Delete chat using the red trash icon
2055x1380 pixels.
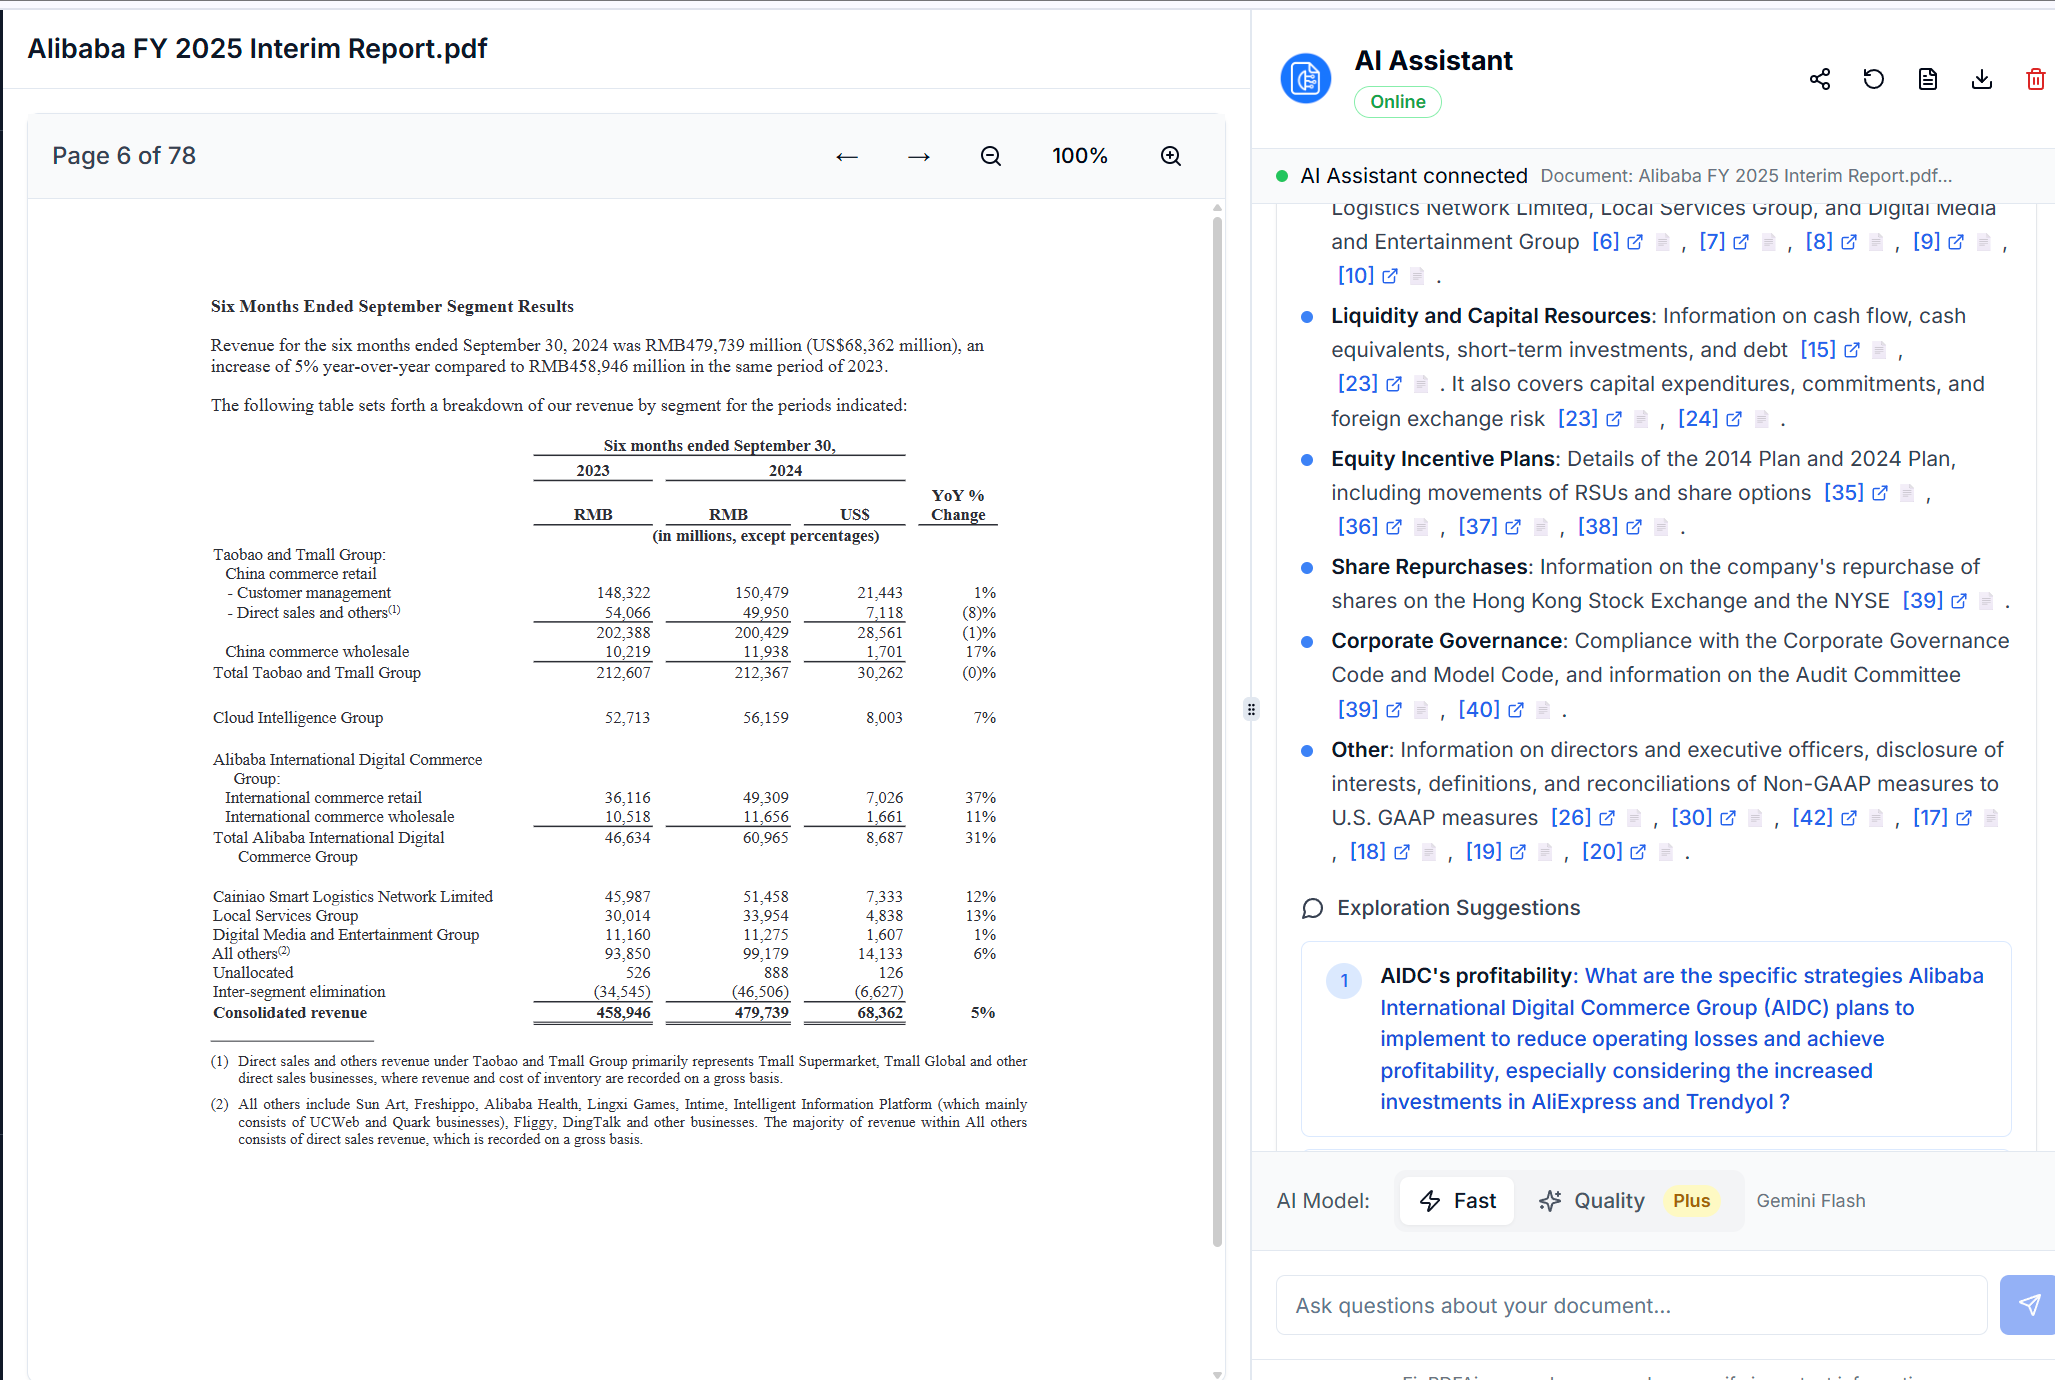coord(2036,79)
